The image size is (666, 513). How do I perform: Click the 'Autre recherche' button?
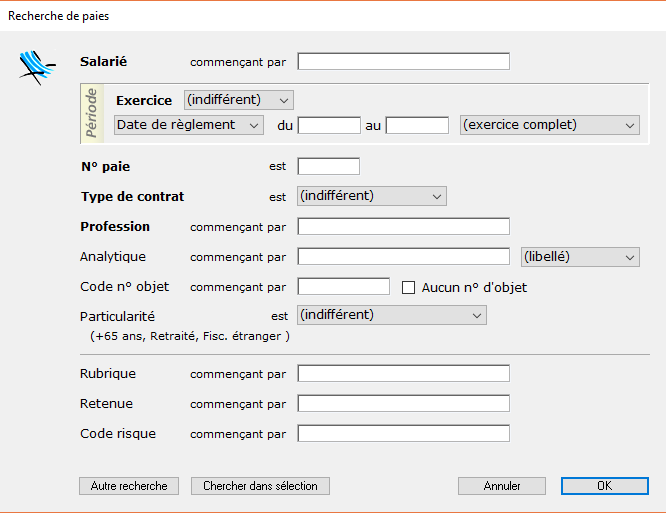point(129,486)
